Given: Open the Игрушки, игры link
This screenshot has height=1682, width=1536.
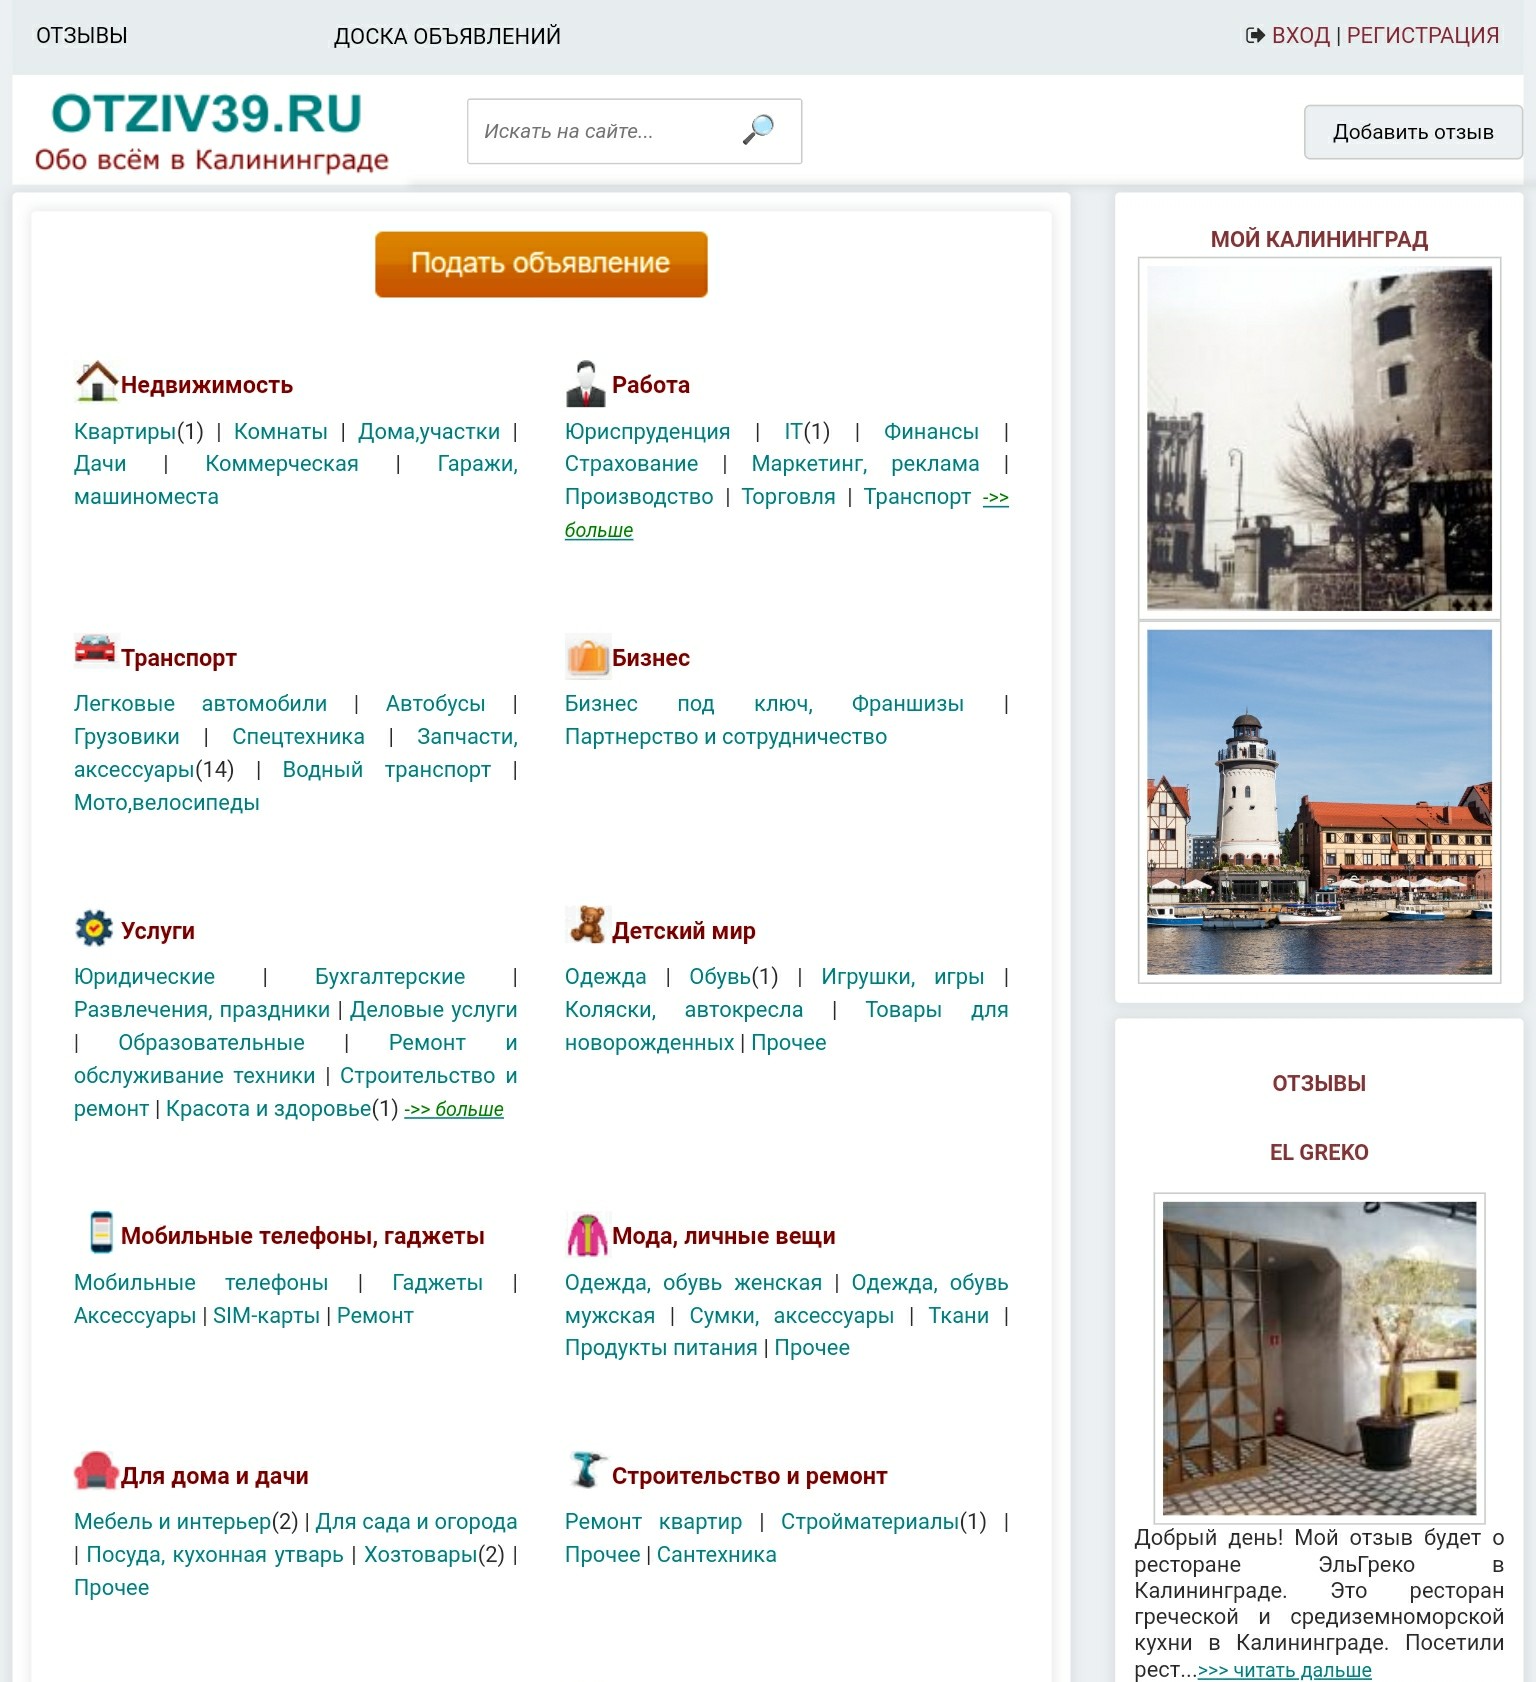Looking at the screenshot, I should click(903, 976).
